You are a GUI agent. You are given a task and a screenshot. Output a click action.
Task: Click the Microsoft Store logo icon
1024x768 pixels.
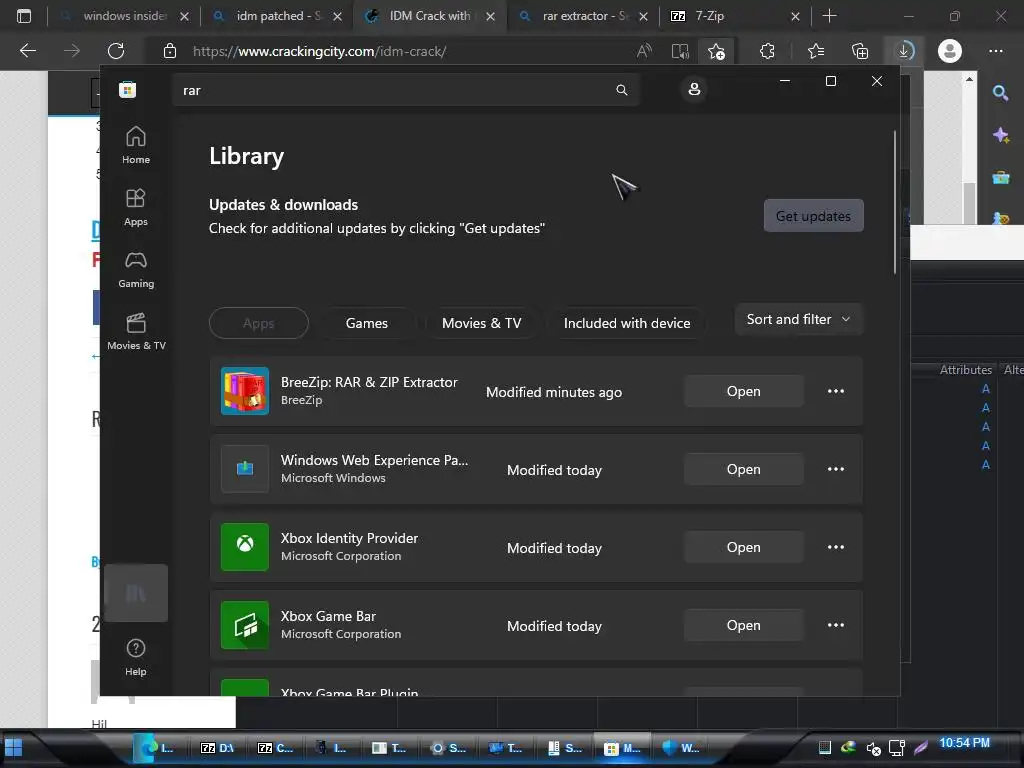127,90
